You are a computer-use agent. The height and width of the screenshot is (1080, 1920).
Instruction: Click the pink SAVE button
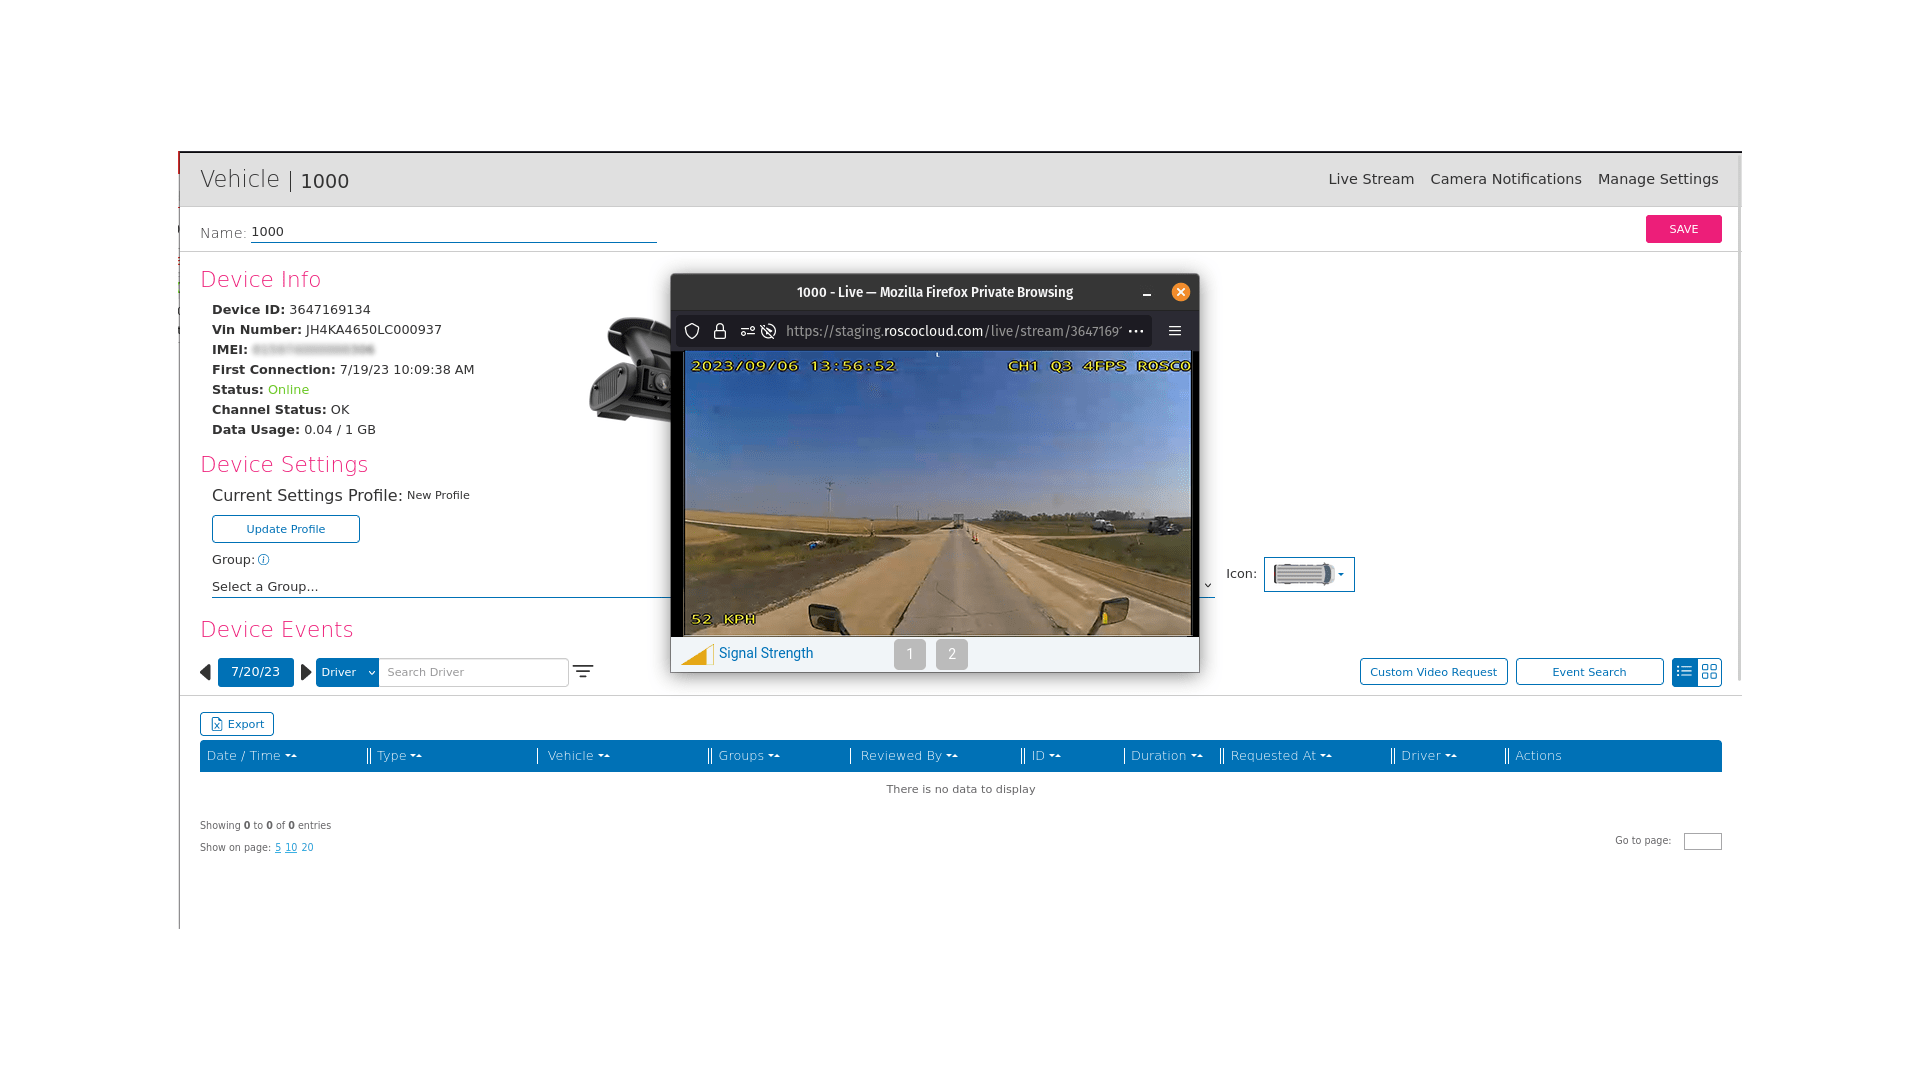pyautogui.click(x=1683, y=229)
